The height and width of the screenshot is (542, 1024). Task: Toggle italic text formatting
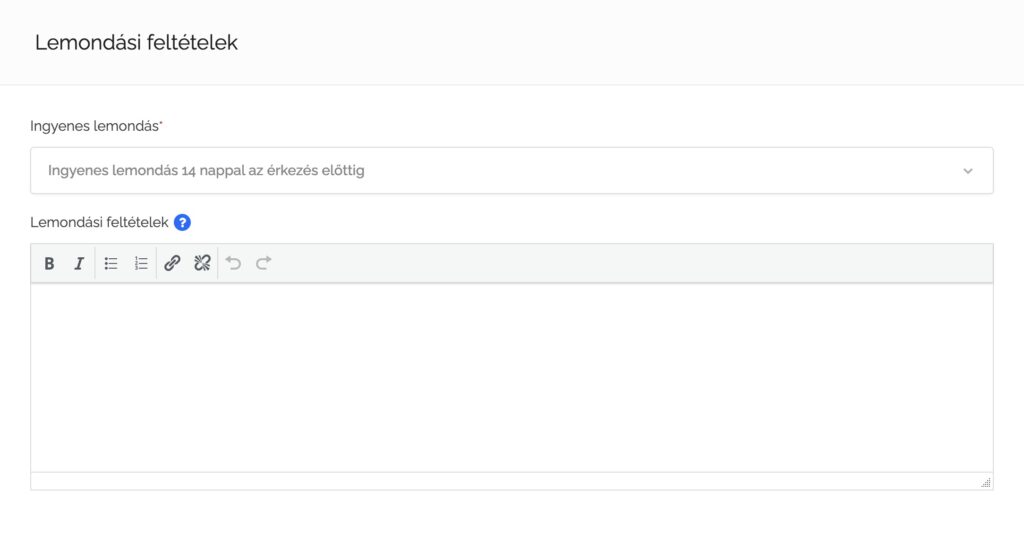(x=79, y=263)
